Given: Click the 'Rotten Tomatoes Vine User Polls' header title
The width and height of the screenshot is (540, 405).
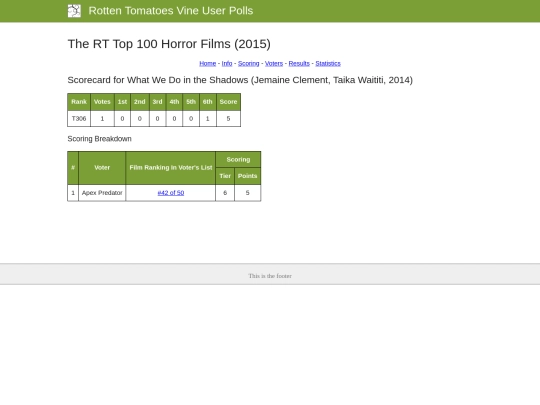Looking at the screenshot, I should 171,11.
